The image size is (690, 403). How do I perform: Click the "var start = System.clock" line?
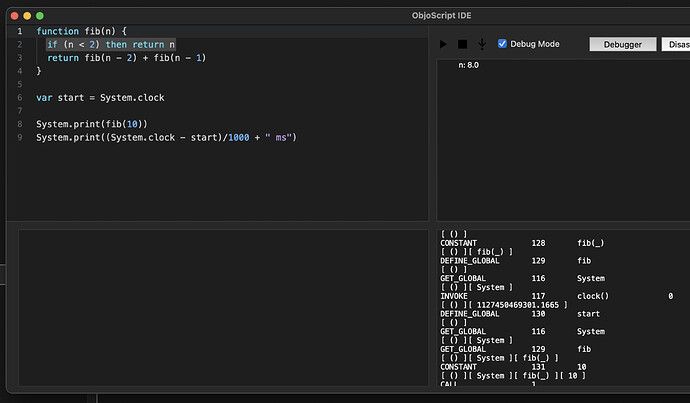[100, 97]
